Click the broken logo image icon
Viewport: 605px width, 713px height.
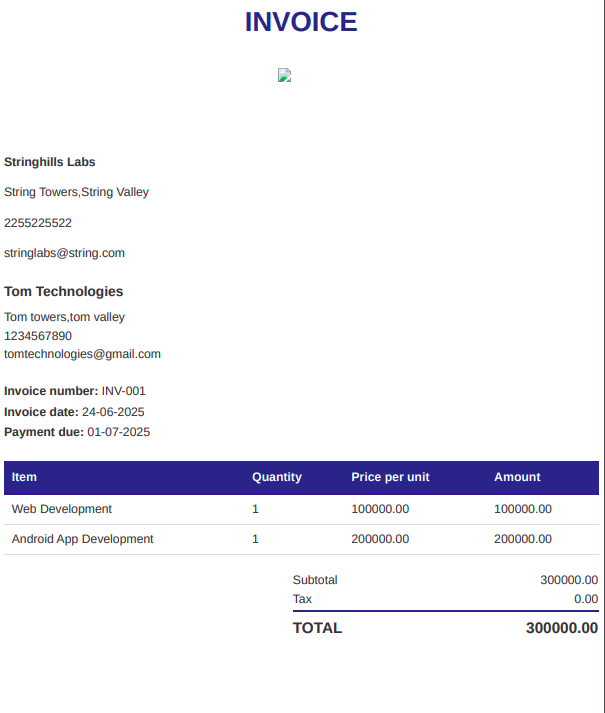tap(284, 75)
